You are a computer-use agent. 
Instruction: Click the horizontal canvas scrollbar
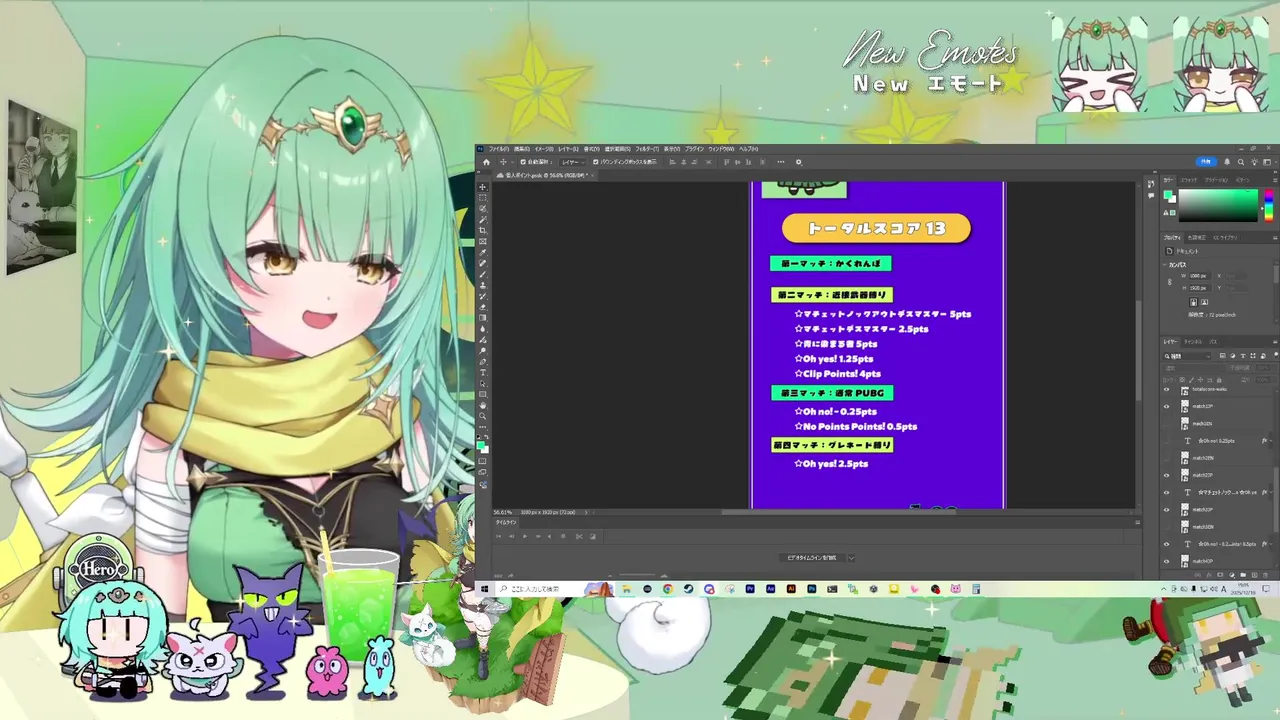click(838, 512)
